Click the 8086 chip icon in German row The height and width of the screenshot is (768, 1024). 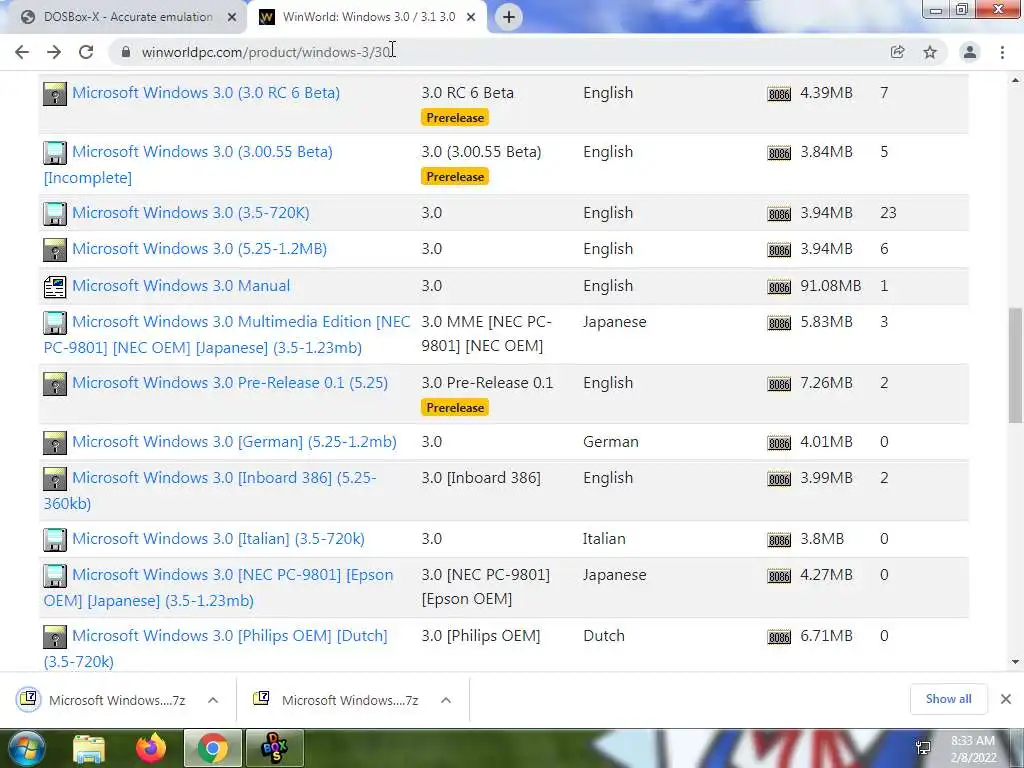[779, 443]
